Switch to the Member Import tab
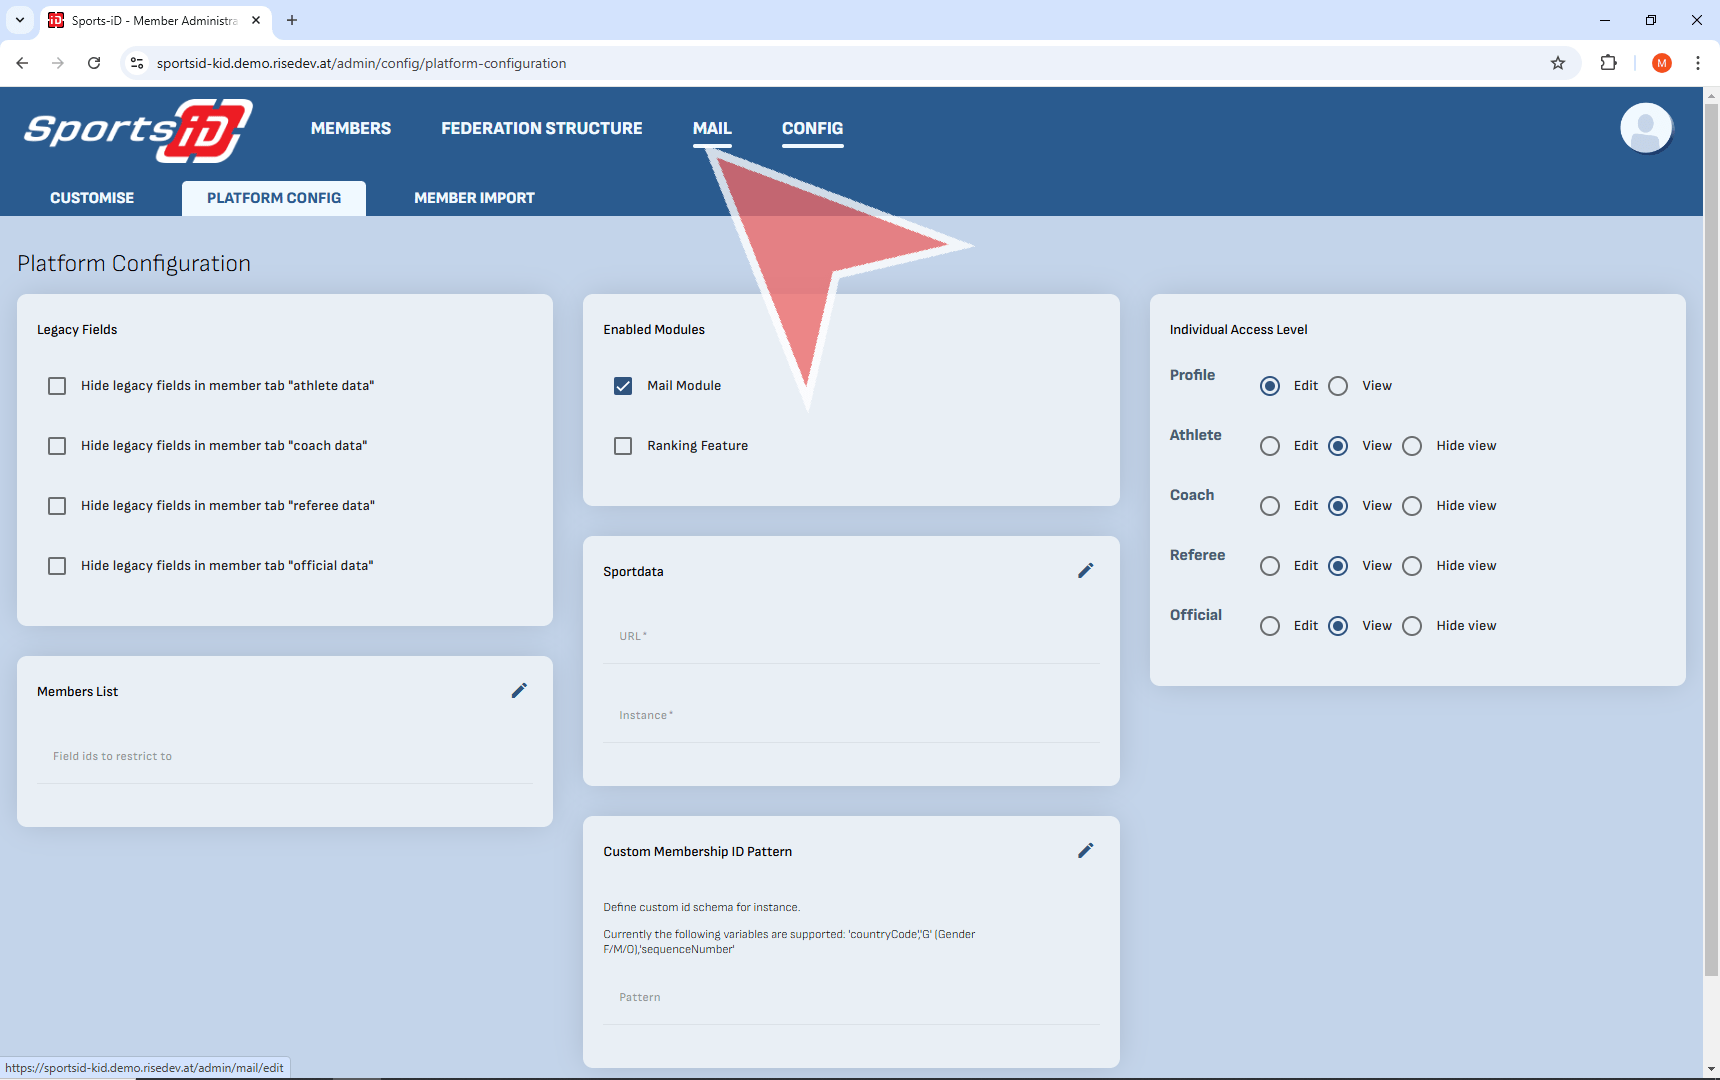Screen dimensions: 1720x1080 (474, 198)
